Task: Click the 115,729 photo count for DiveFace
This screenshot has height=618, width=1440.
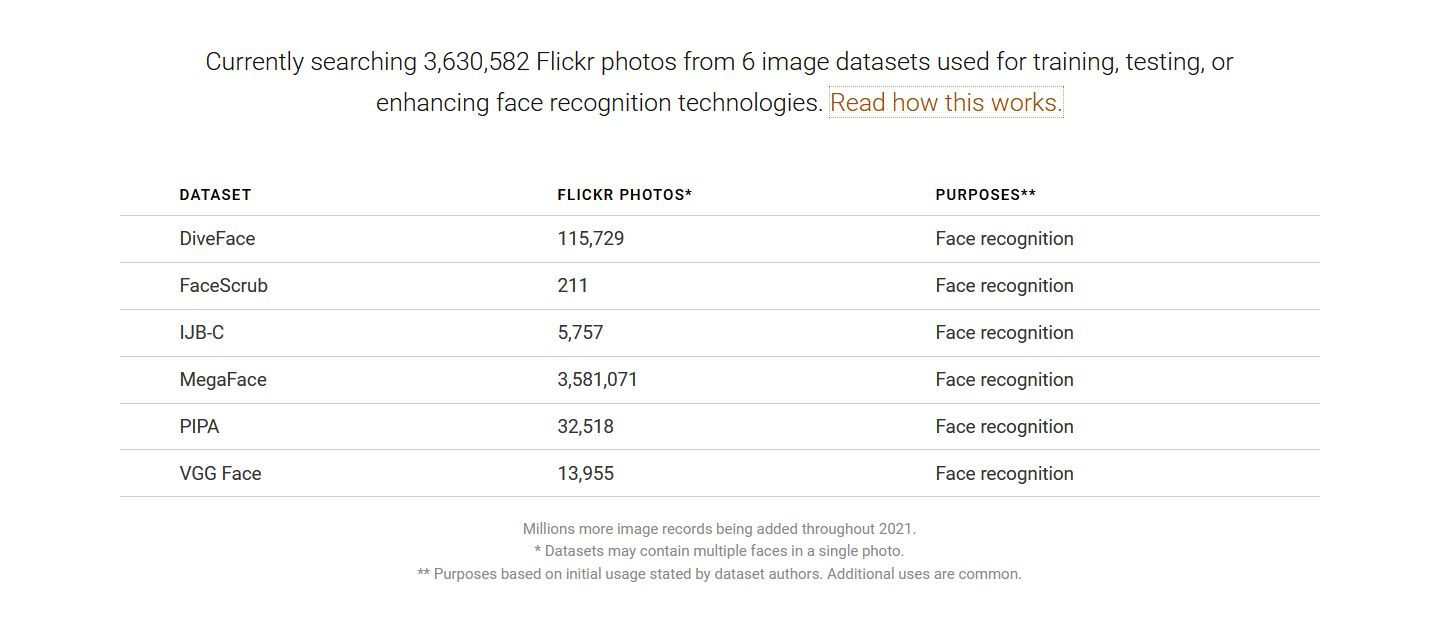Action: pyautogui.click(x=590, y=239)
